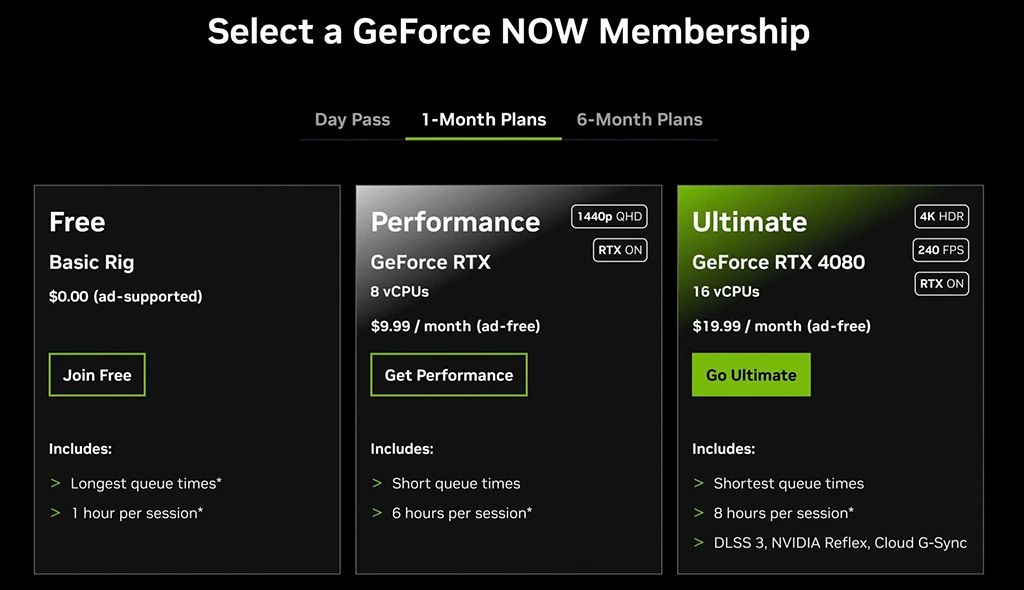Click the chevron beside 6 hours per session
Screen dimensions: 1024x590
coord(379,512)
